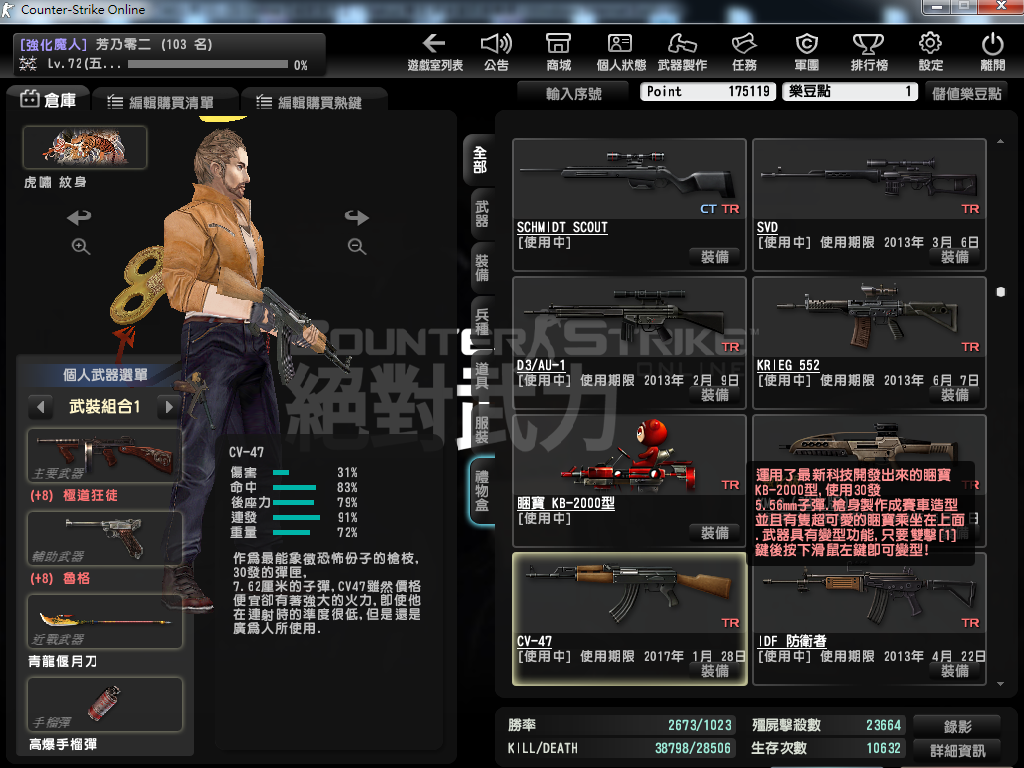1024x768 pixels.
Task: Rotate character right with the curved arrow
Action: pos(357,216)
